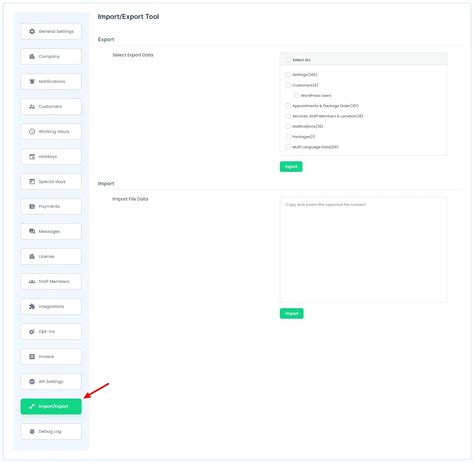Enable the Packages export checkbox
474x462 pixels.
pos(288,137)
